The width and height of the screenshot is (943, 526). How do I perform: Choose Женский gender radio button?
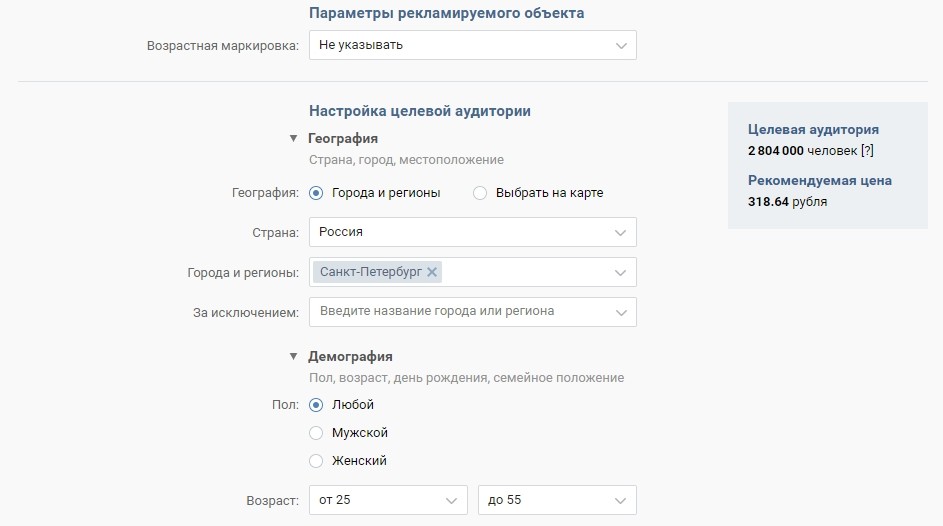point(316,461)
